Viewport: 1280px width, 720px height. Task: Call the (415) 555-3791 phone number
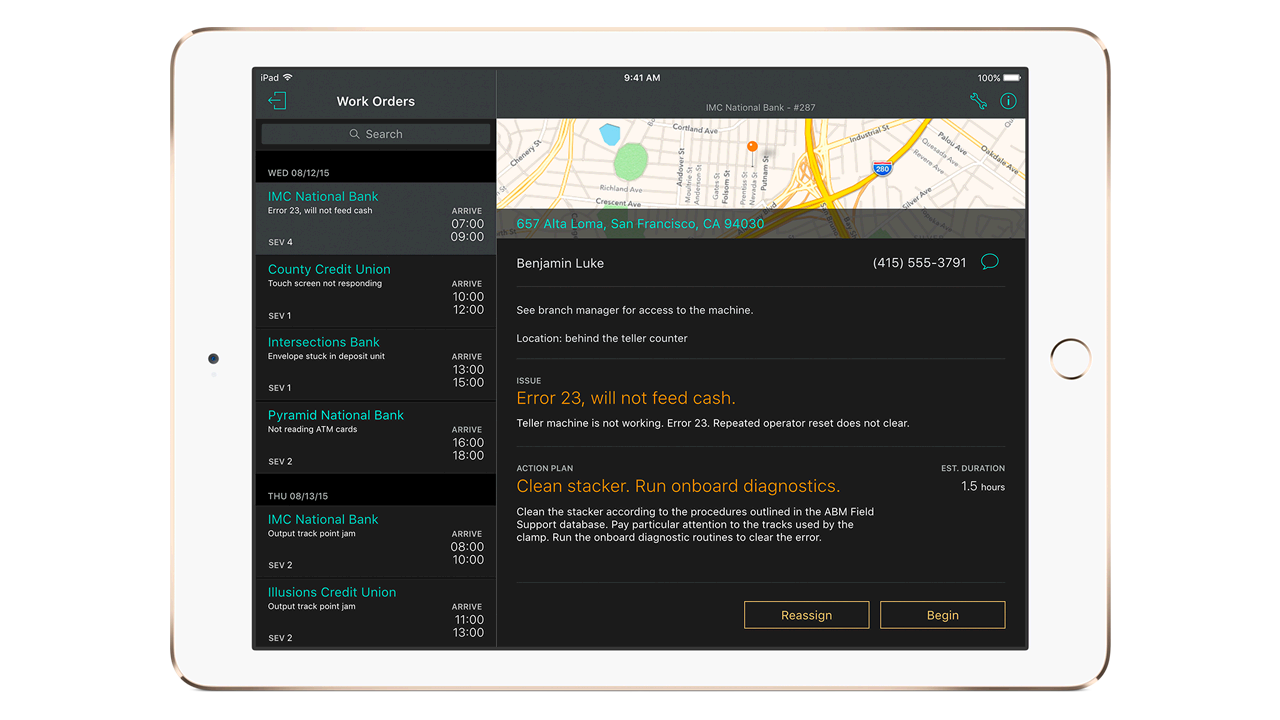[919, 263]
